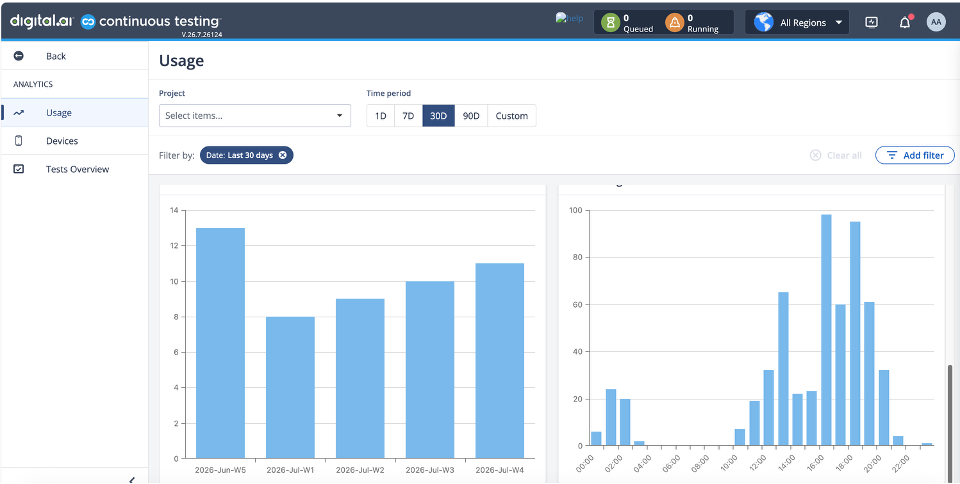
Task: Click the 2026-Jul-W1 bar
Action: click(x=290, y=387)
